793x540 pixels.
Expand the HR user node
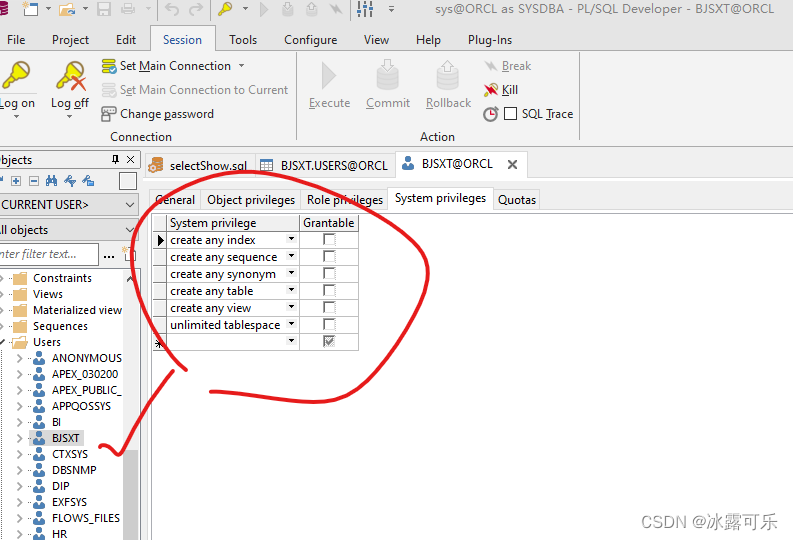(x=19, y=534)
